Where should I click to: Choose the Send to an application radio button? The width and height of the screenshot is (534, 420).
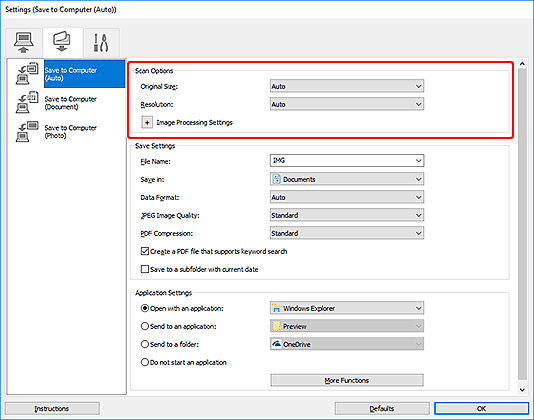(x=145, y=326)
